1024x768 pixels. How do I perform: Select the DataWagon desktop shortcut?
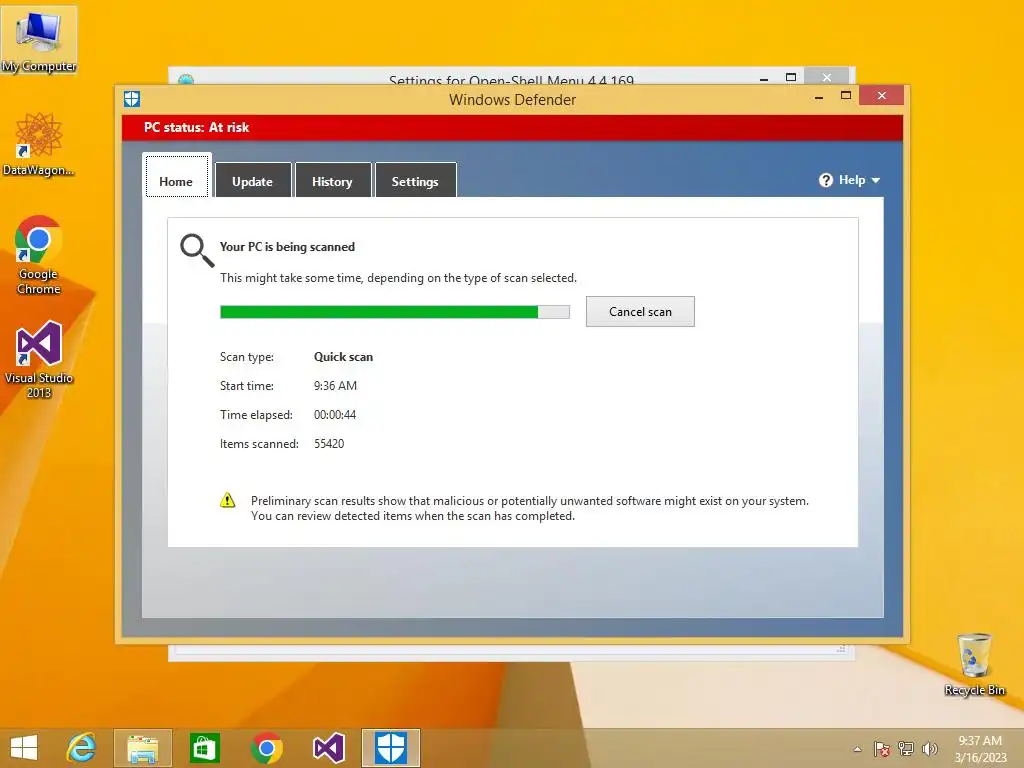[x=38, y=144]
